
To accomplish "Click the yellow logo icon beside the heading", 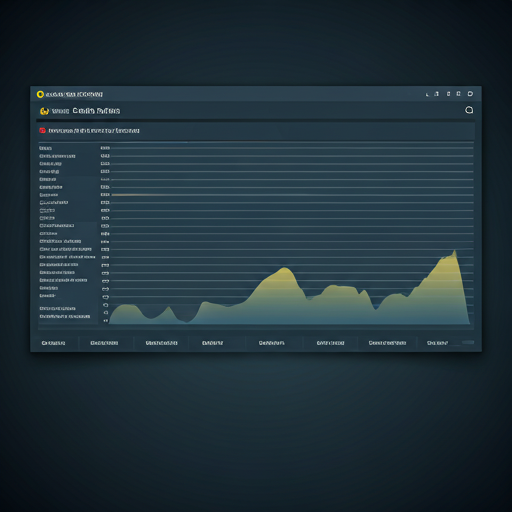I will (44, 111).
